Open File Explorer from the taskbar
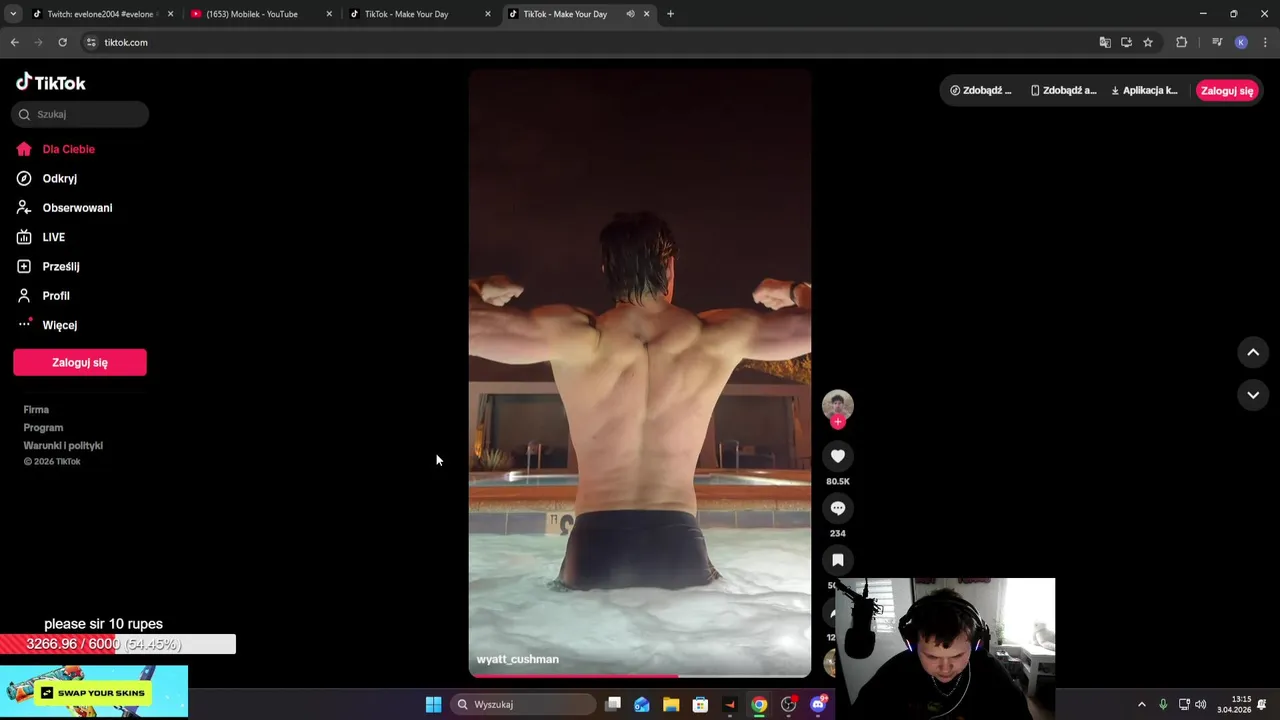Viewport: 1280px width, 720px height. (671, 704)
